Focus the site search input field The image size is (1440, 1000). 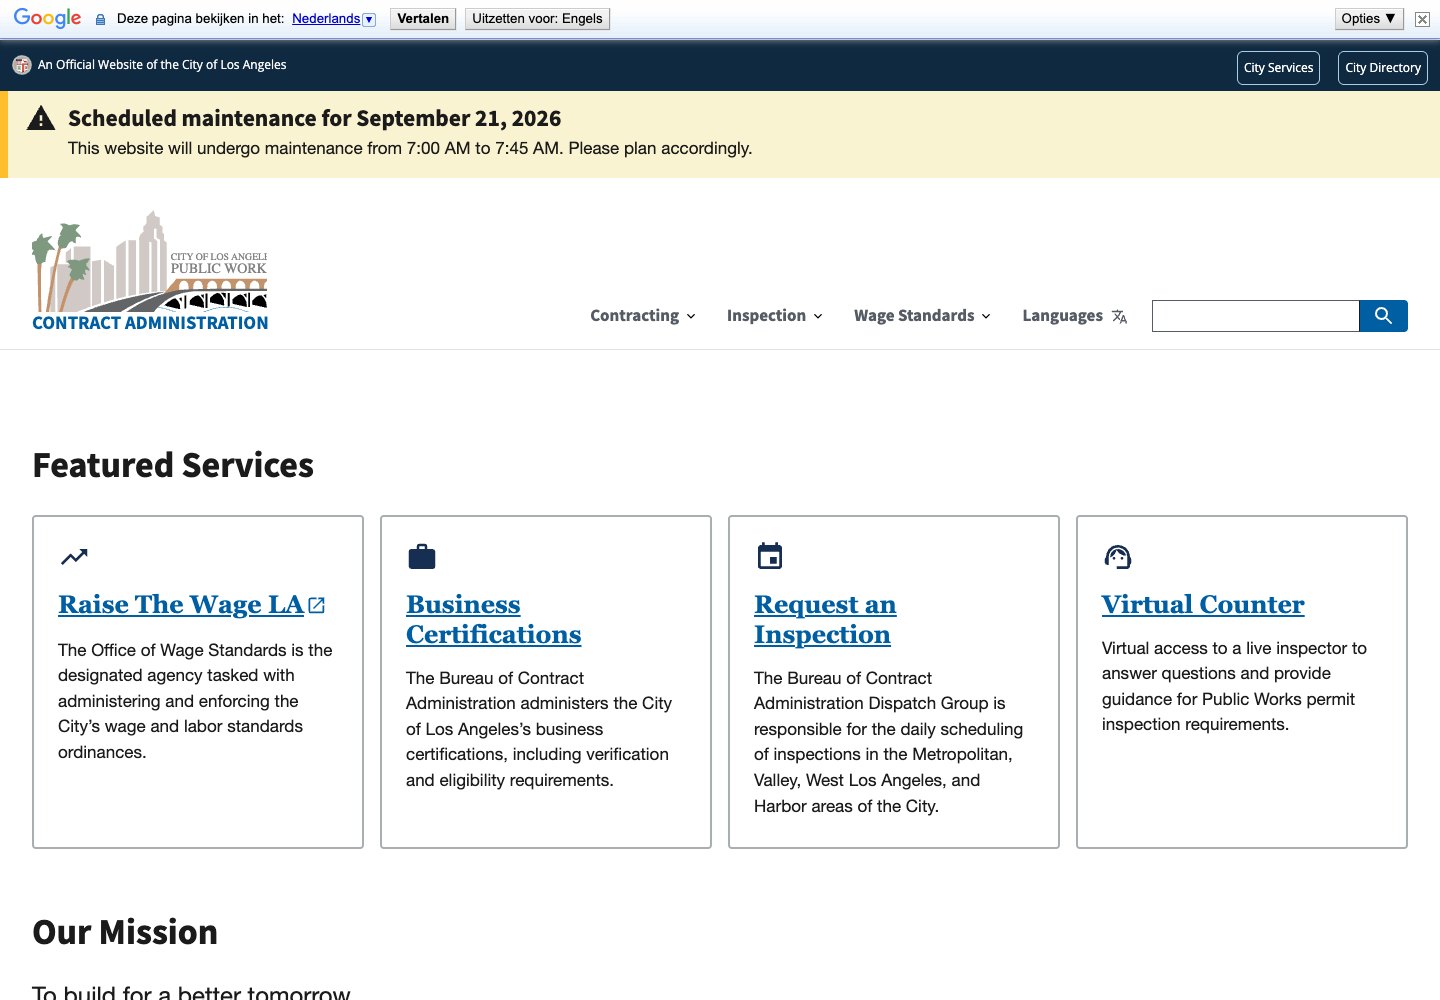coord(1256,316)
